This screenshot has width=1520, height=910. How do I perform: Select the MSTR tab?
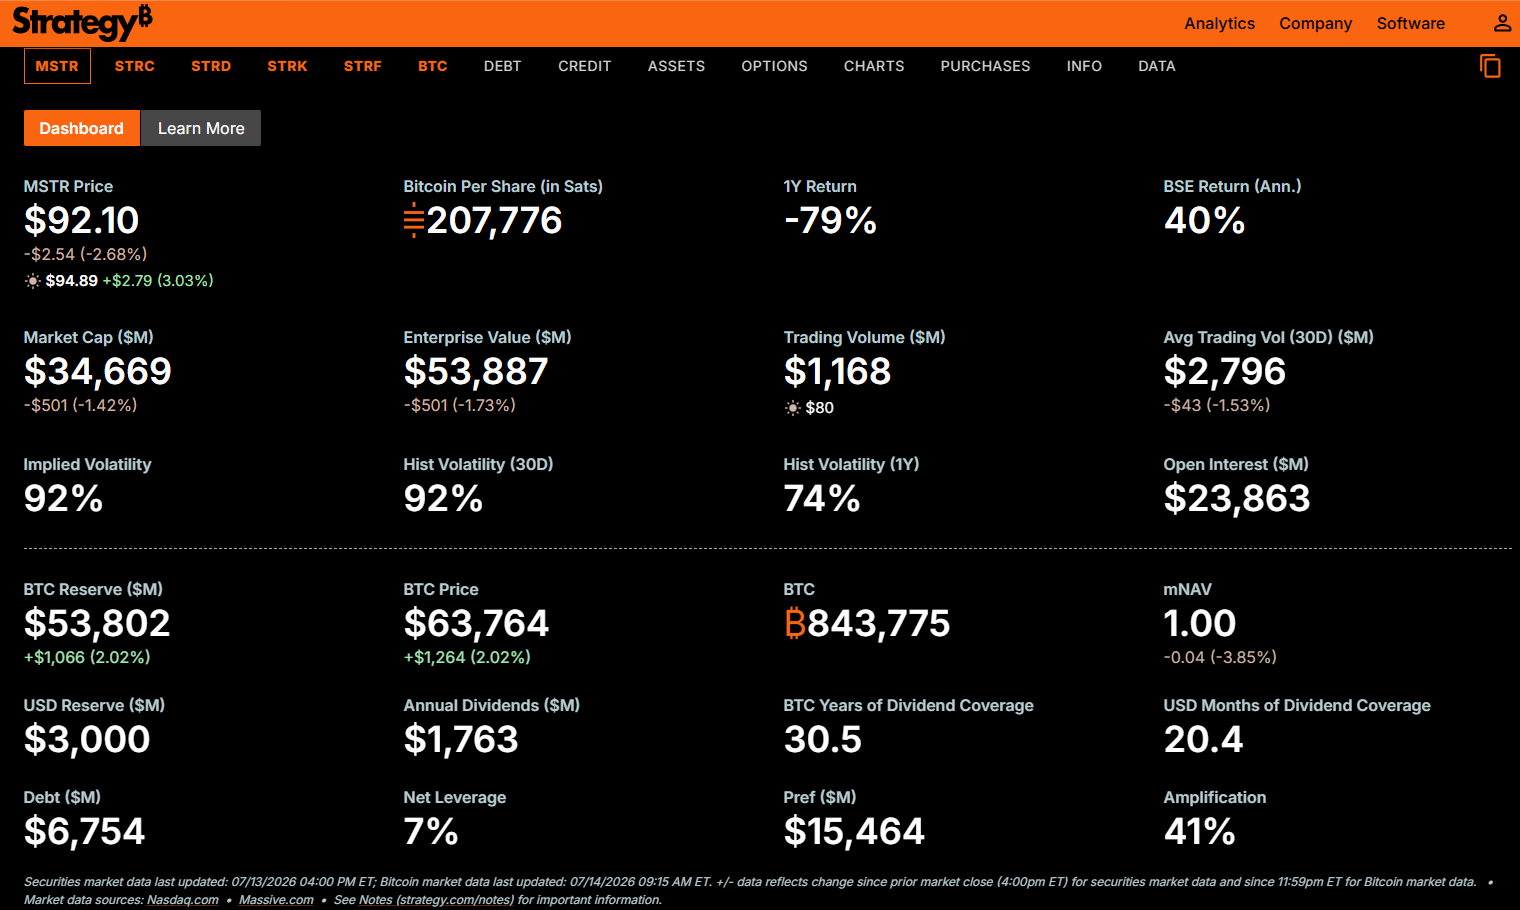tap(57, 66)
